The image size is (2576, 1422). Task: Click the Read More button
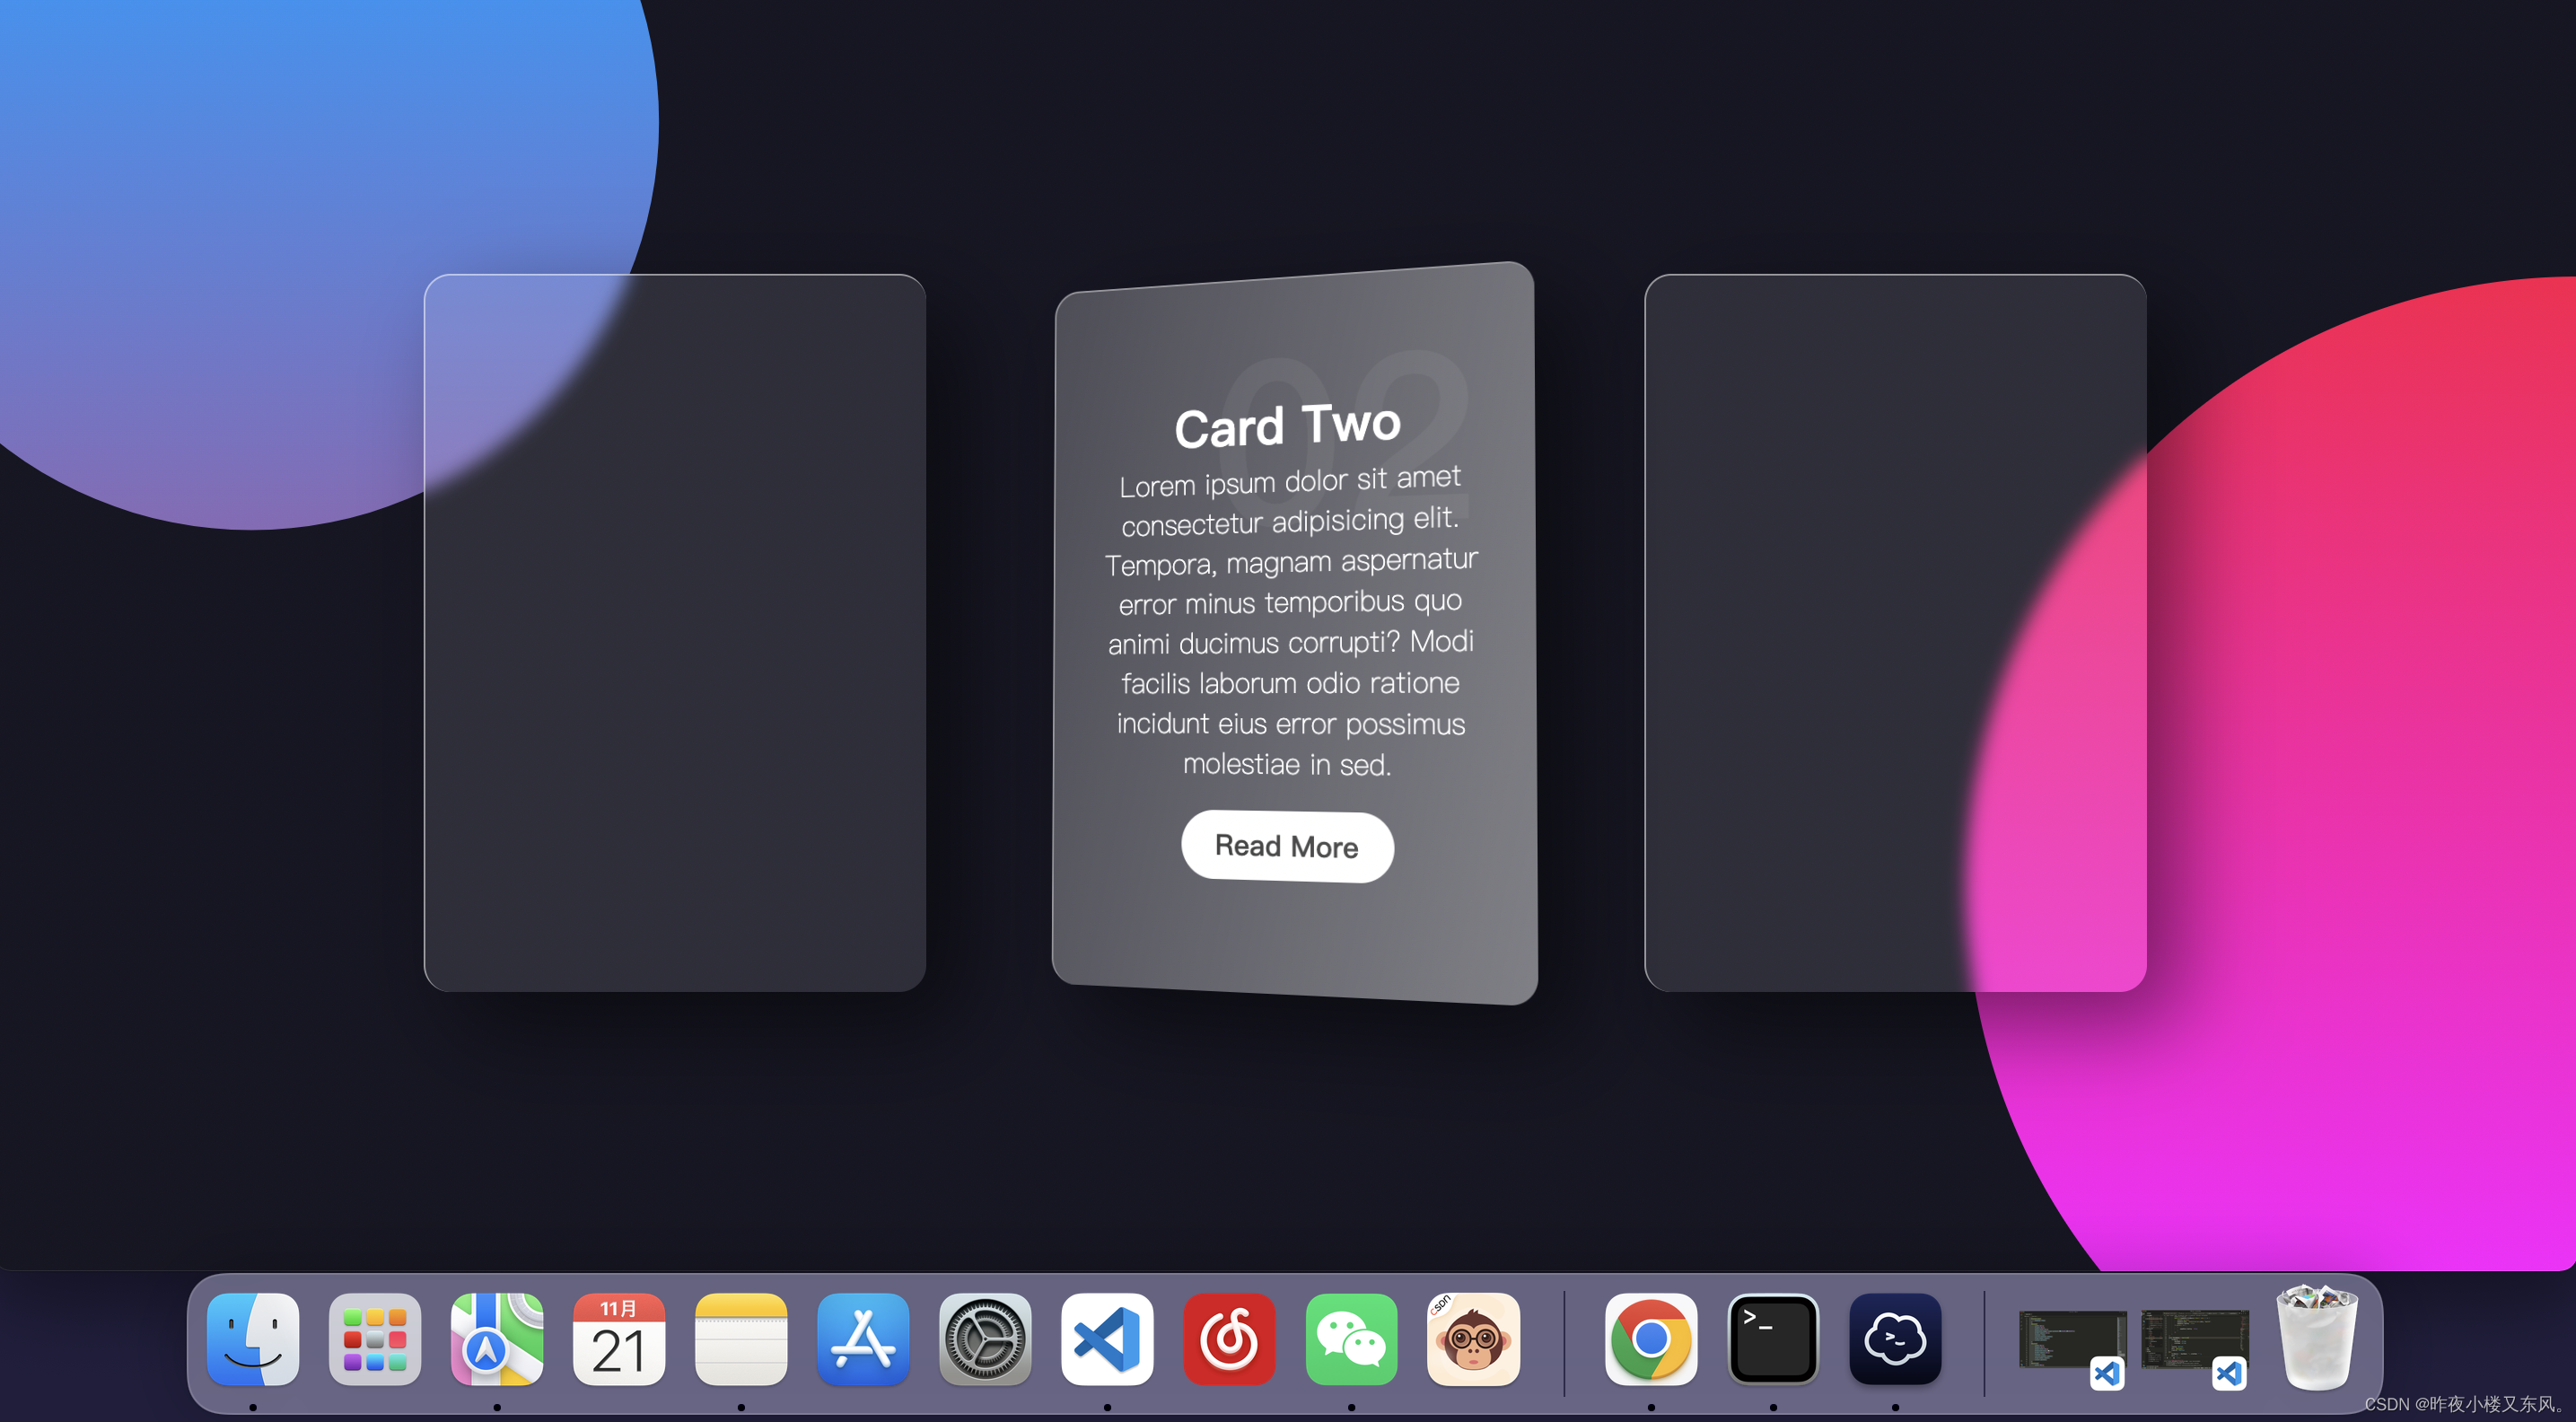(1287, 846)
